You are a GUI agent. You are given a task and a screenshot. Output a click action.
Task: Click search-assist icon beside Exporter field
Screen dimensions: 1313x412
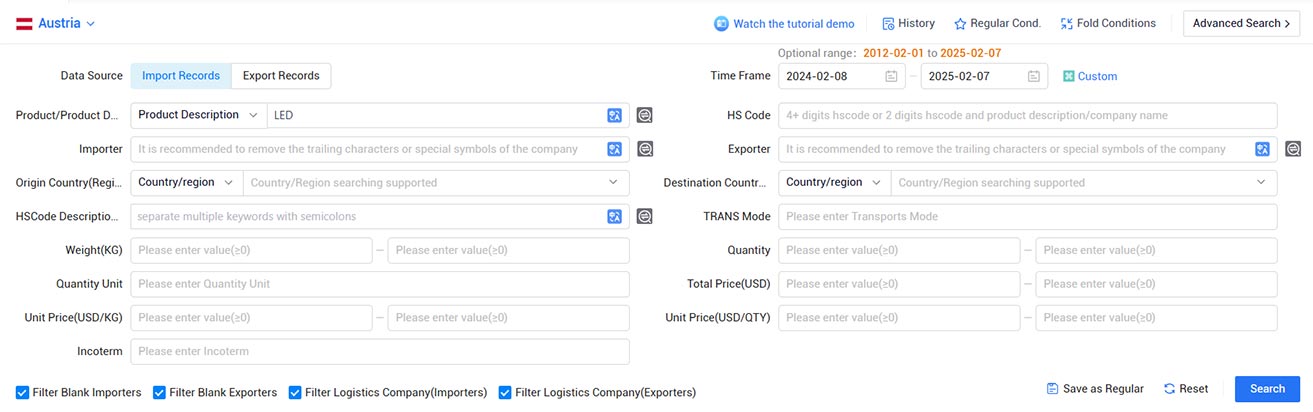(1293, 149)
